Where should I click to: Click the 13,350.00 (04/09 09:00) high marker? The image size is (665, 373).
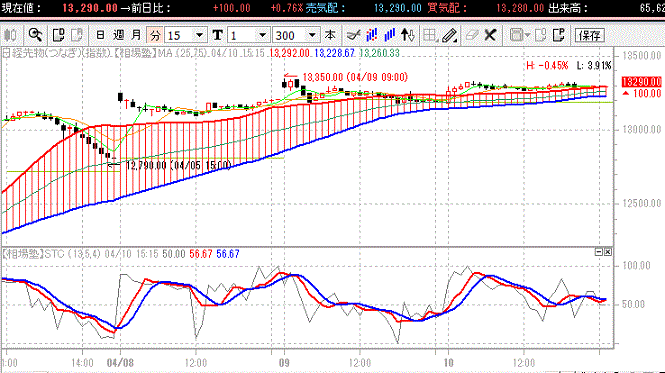pos(355,77)
